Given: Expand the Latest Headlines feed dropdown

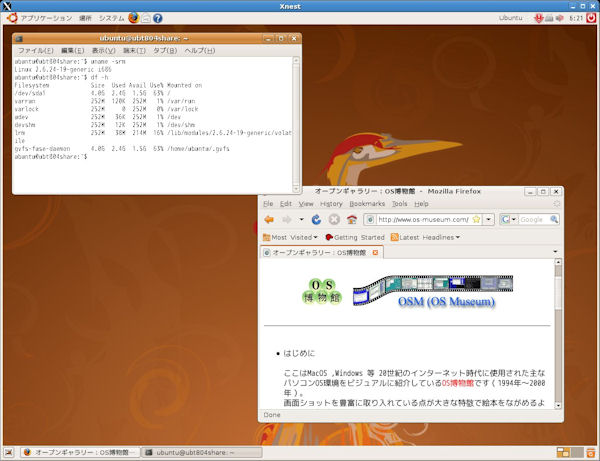Looking at the screenshot, I should 457,238.
